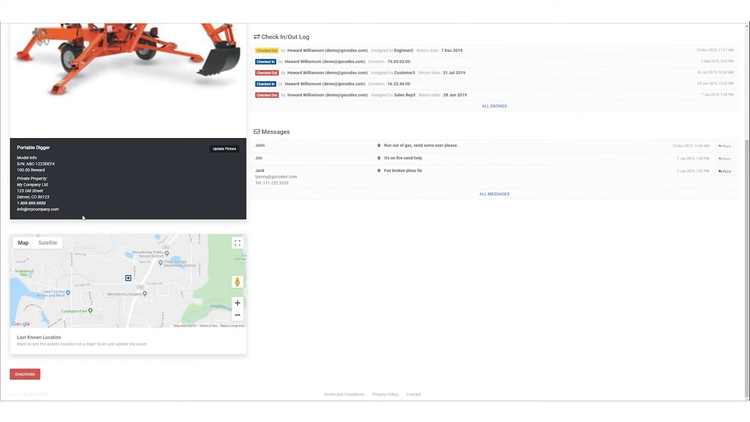The width and height of the screenshot is (750, 422).
Task: Click phone number 1-888-888-8888
Action: pyautogui.click(x=31, y=203)
